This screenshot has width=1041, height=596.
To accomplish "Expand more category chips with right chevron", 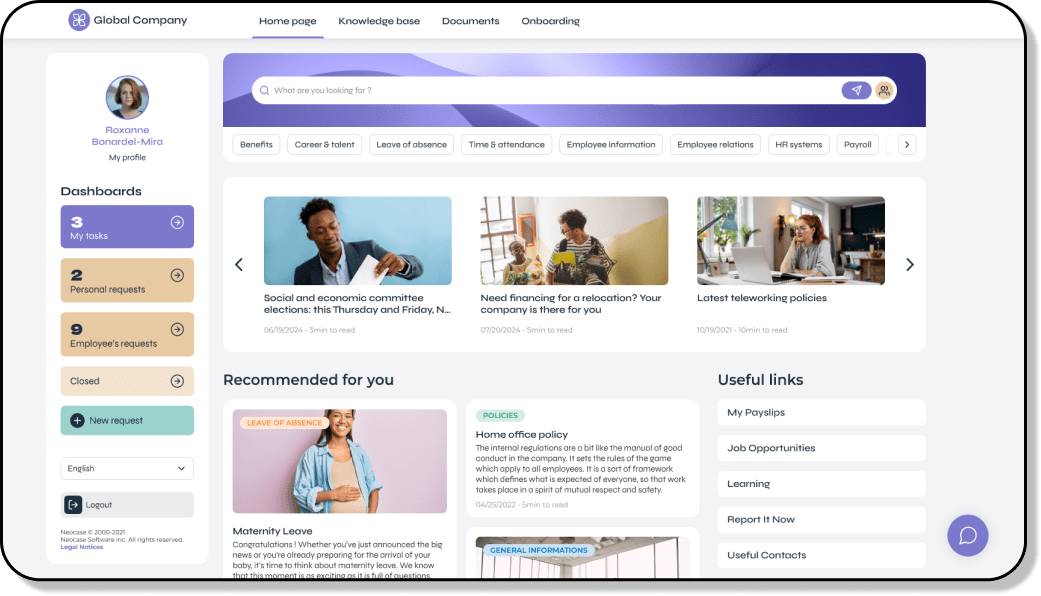I will click(x=907, y=145).
